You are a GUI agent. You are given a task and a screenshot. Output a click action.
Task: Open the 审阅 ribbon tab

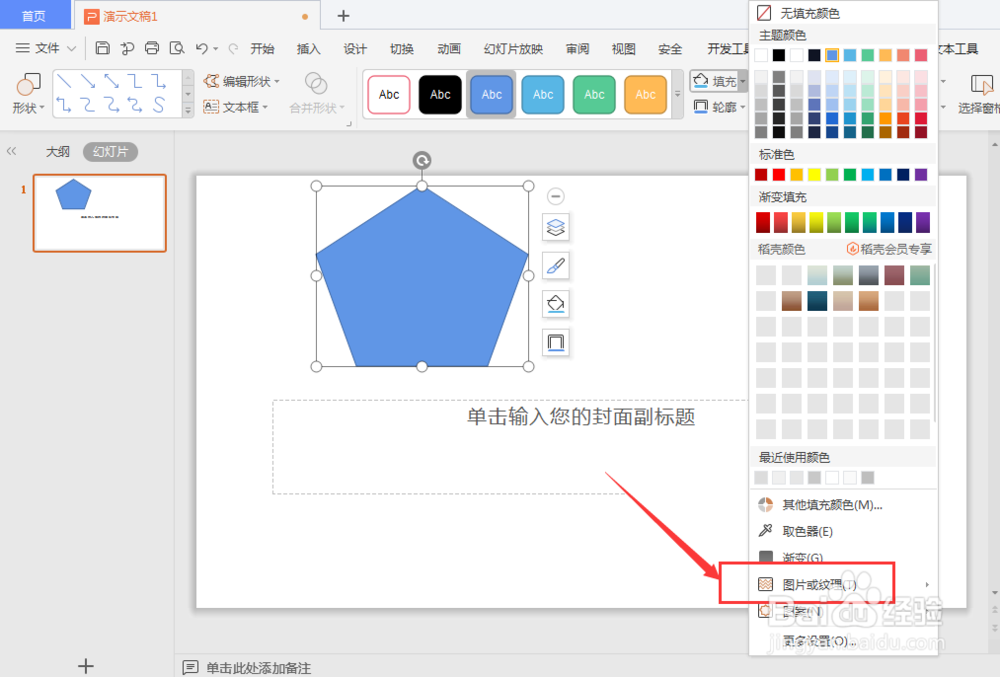(x=577, y=49)
